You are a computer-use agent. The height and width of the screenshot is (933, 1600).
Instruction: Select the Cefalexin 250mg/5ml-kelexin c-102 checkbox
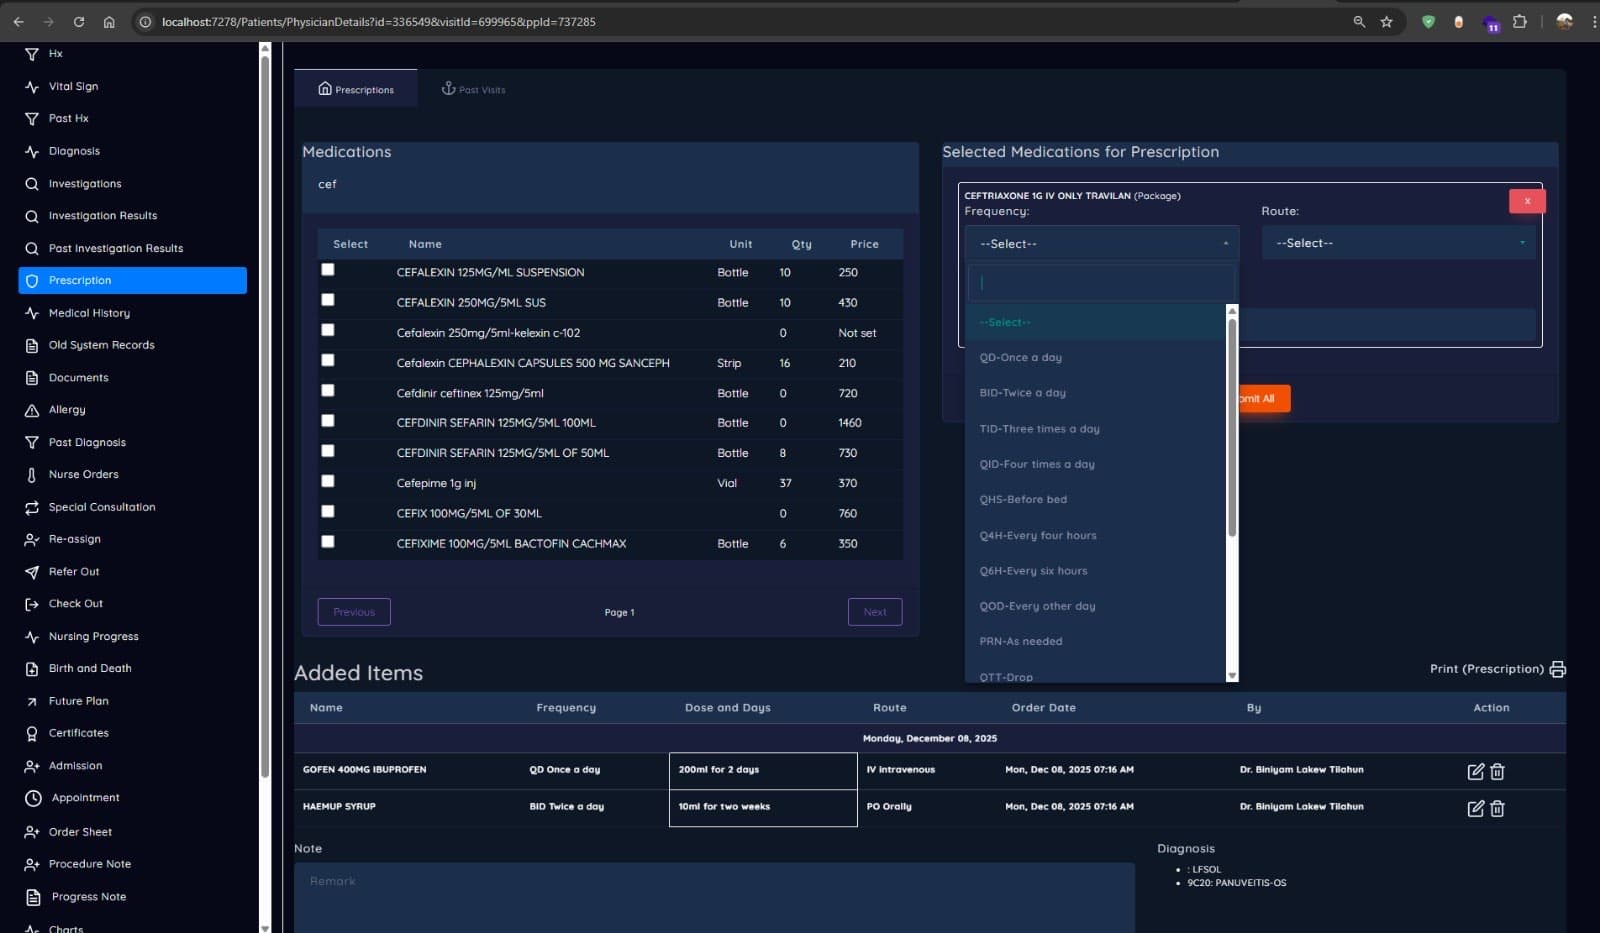(328, 330)
